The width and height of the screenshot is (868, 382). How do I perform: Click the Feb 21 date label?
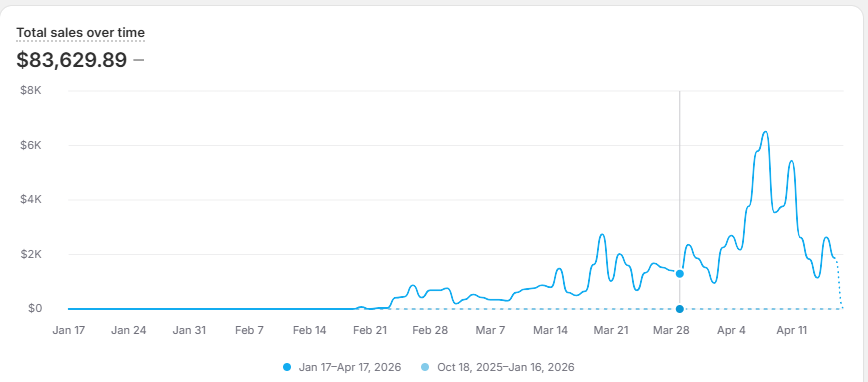tap(370, 331)
